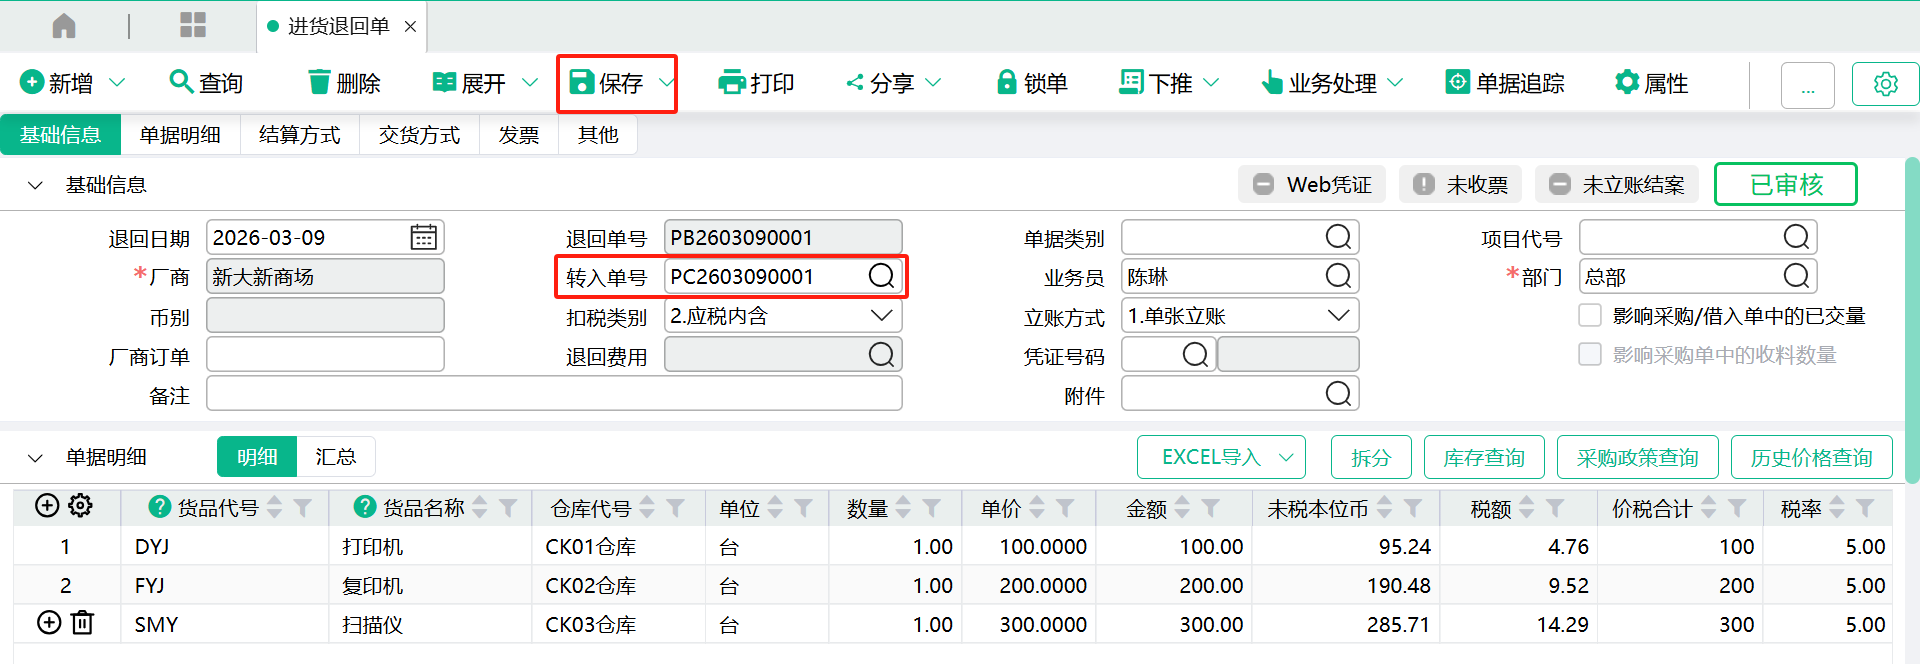Enable 影响采购/借入单中的已交量 checkbox

coord(1590,316)
